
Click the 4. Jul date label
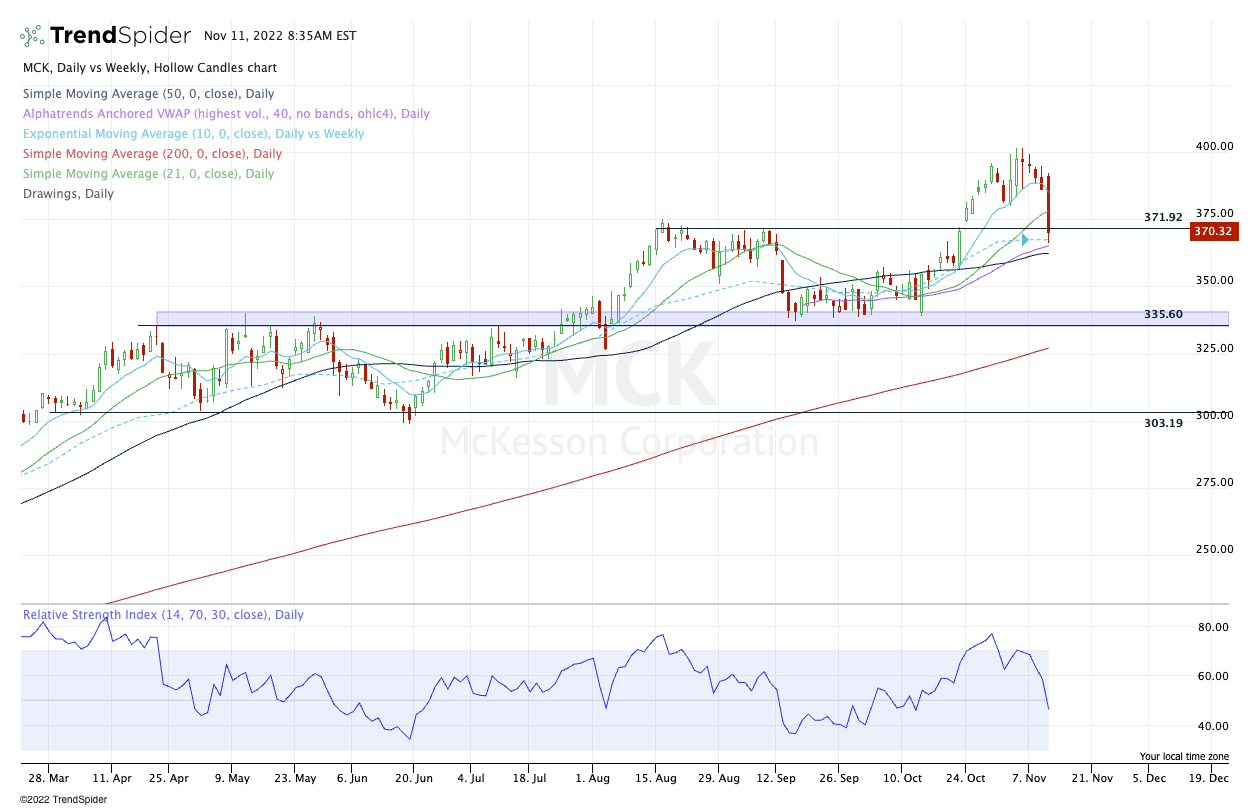(472, 777)
